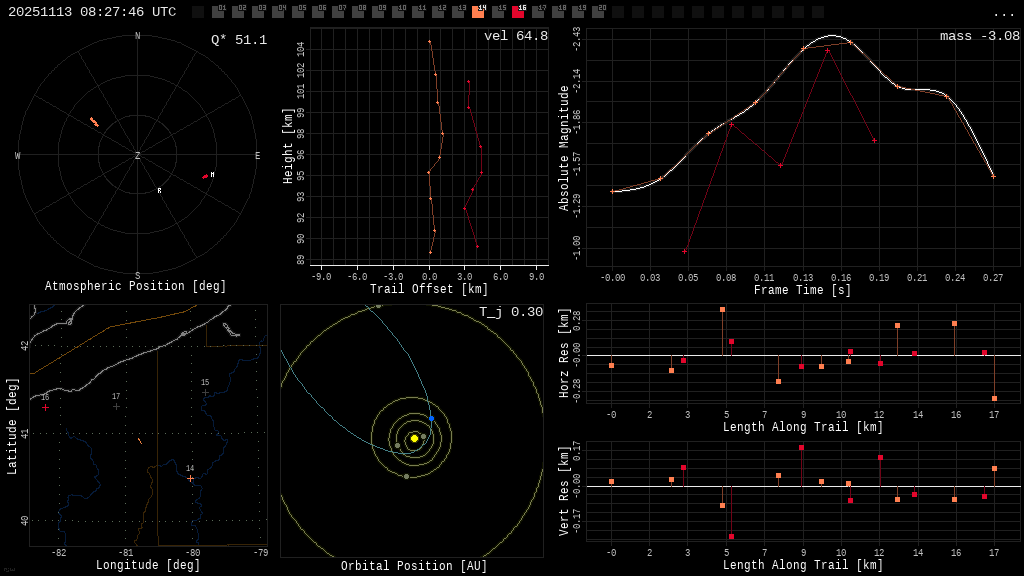Image resolution: width=1024 pixels, height=576 pixels.
Task: Click the N compass label on sky plot
Action: point(137,36)
